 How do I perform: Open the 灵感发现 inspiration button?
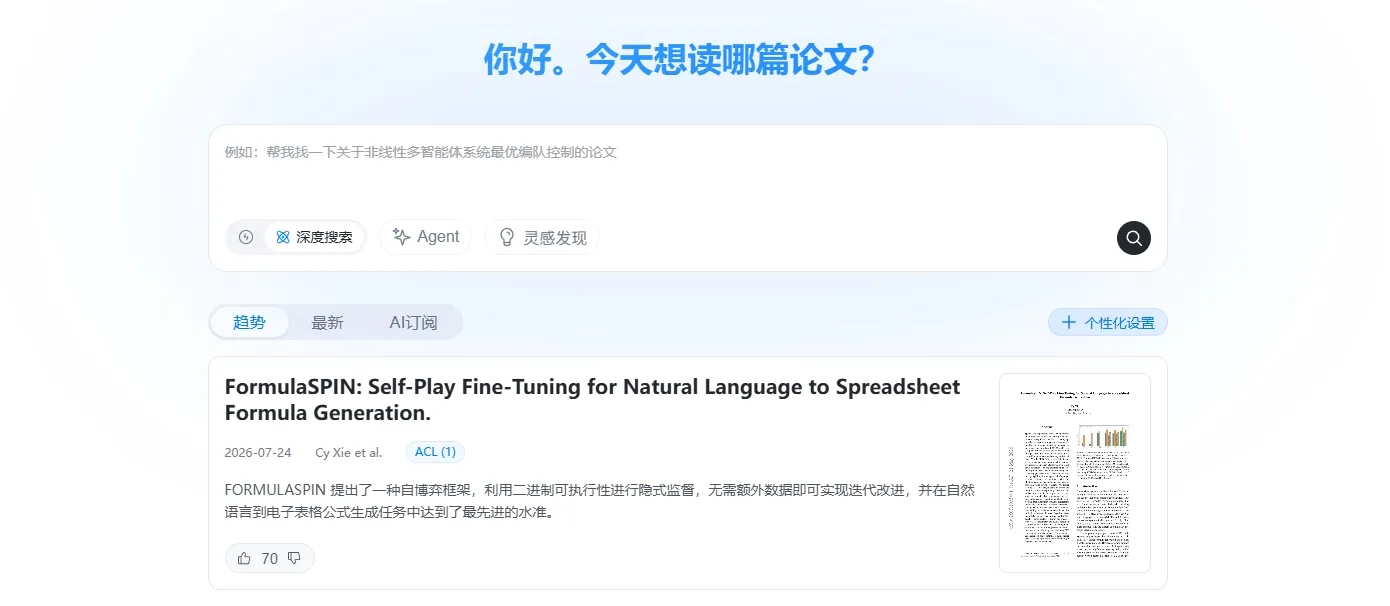[x=542, y=237]
